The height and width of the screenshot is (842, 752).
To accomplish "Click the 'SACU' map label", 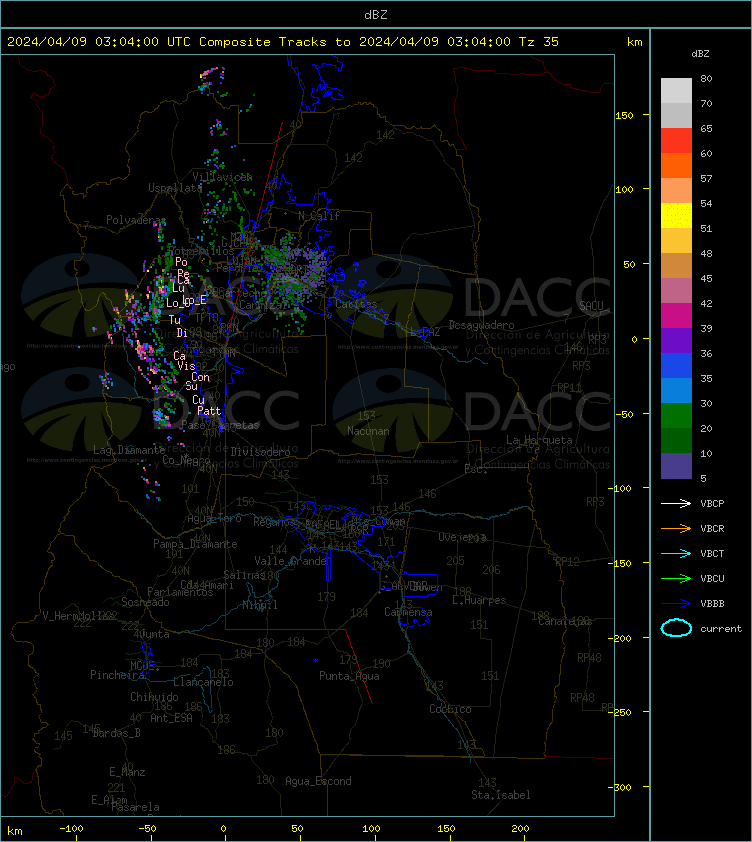I will pyautogui.click(x=591, y=306).
